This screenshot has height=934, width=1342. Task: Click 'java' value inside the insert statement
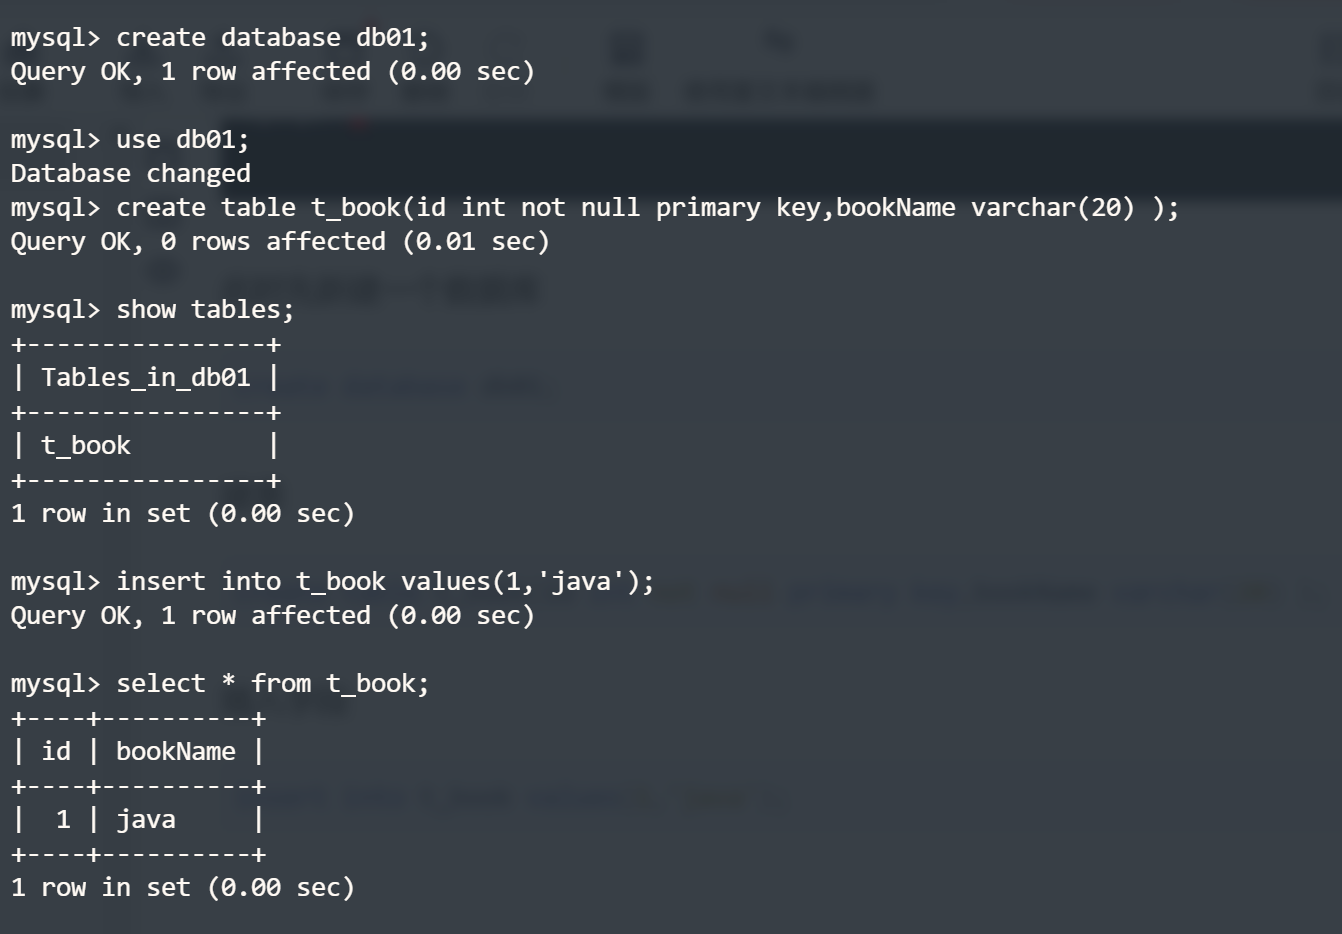point(580,582)
